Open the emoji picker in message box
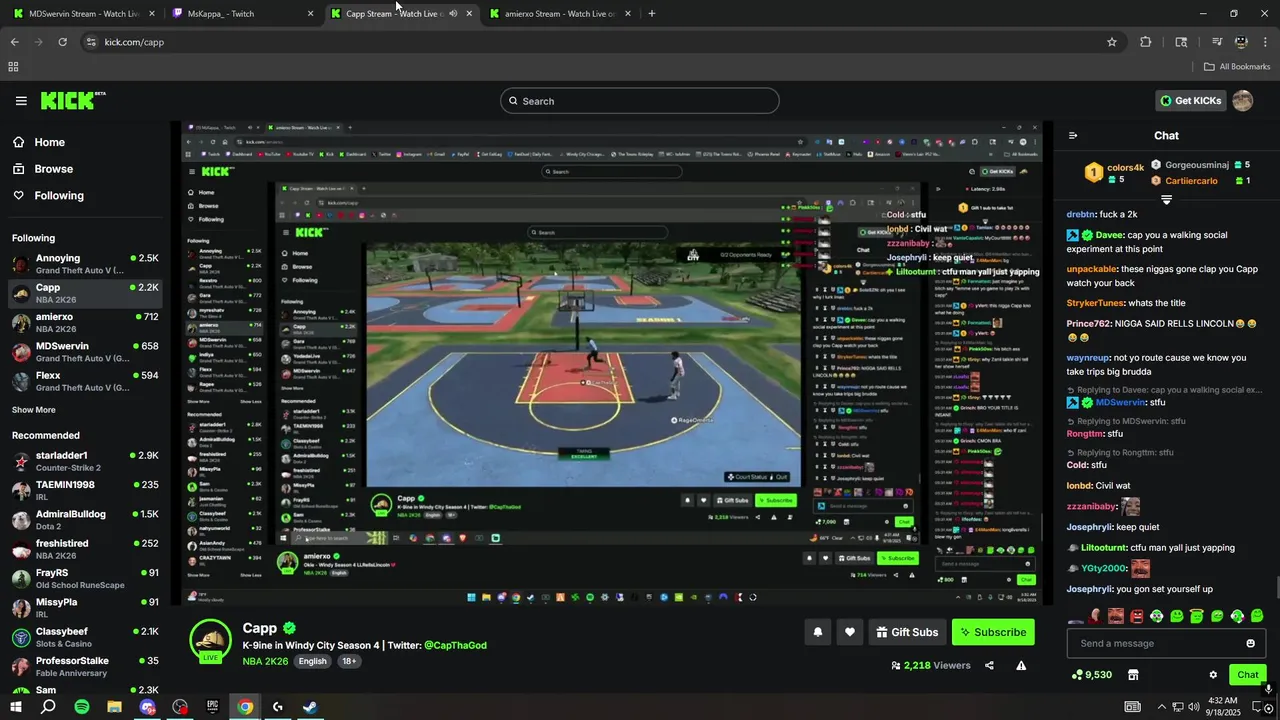The width and height of the screenshot is (1280, 720). pos(1250,643)
